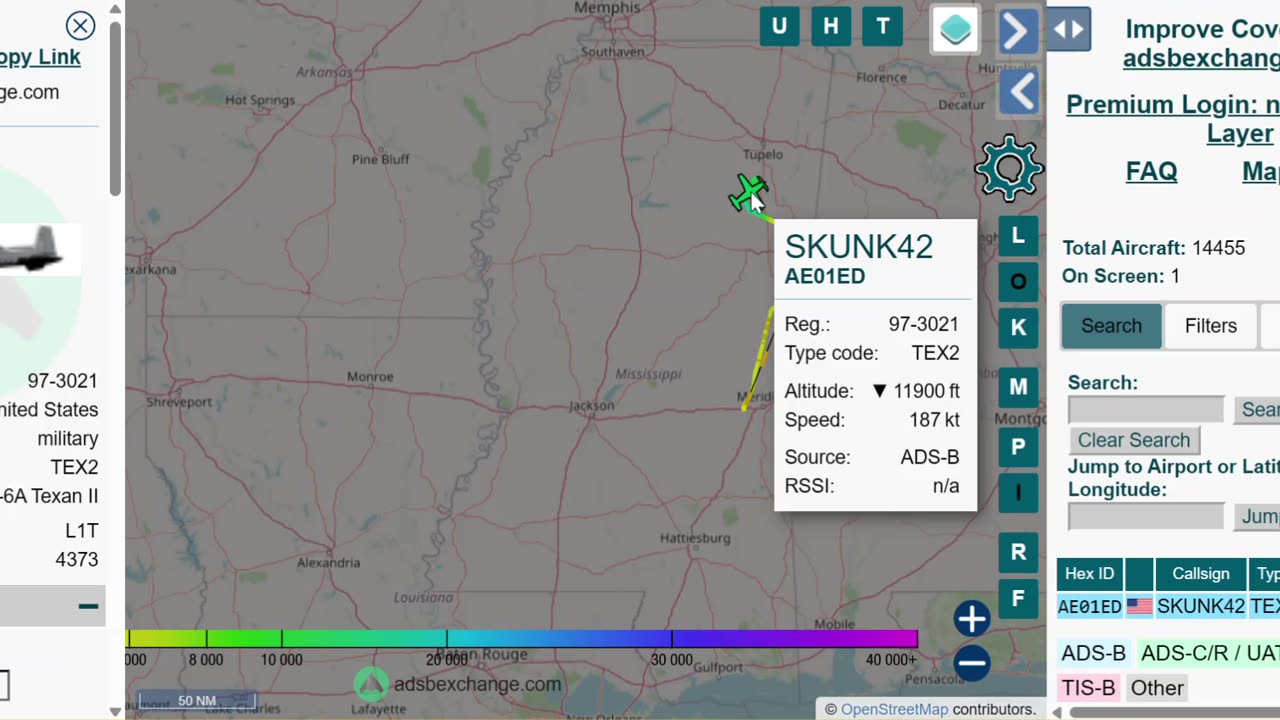Click type code TEX2 in popup
Screen dimensions: 1280x720
coord(935,353)
